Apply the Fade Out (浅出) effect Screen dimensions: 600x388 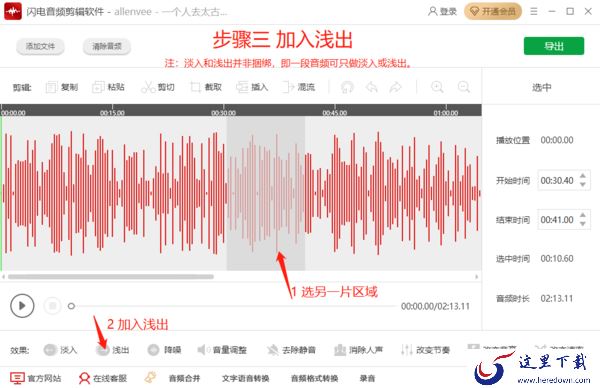(112, 350)
